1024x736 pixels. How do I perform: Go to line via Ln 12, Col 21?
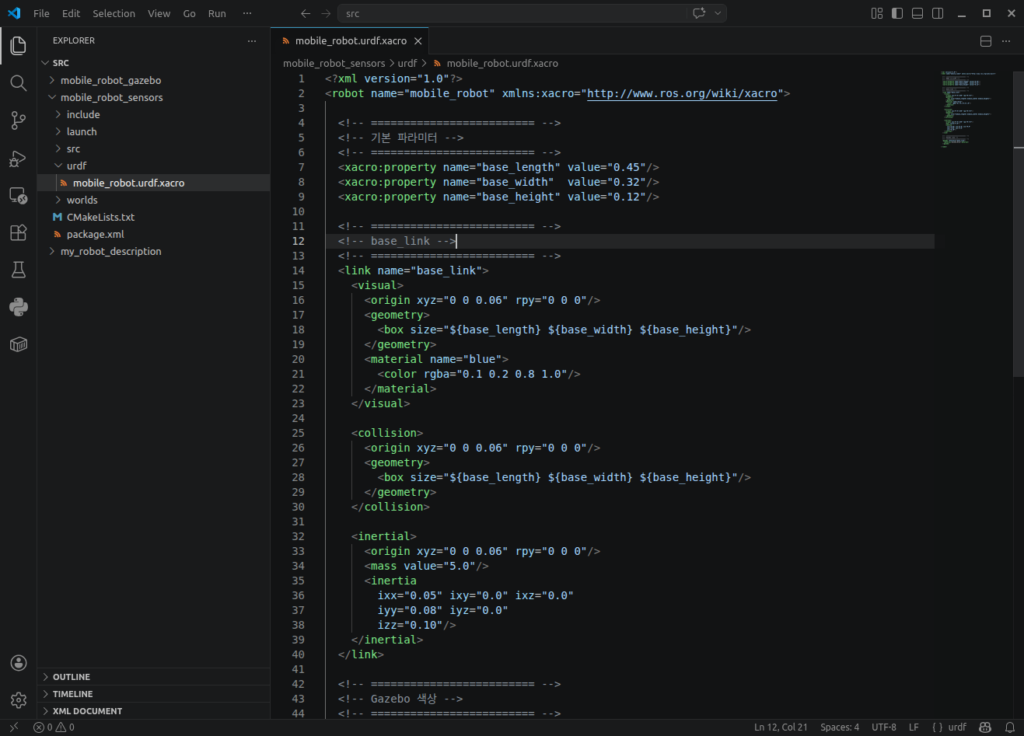(x=780, y=727)
